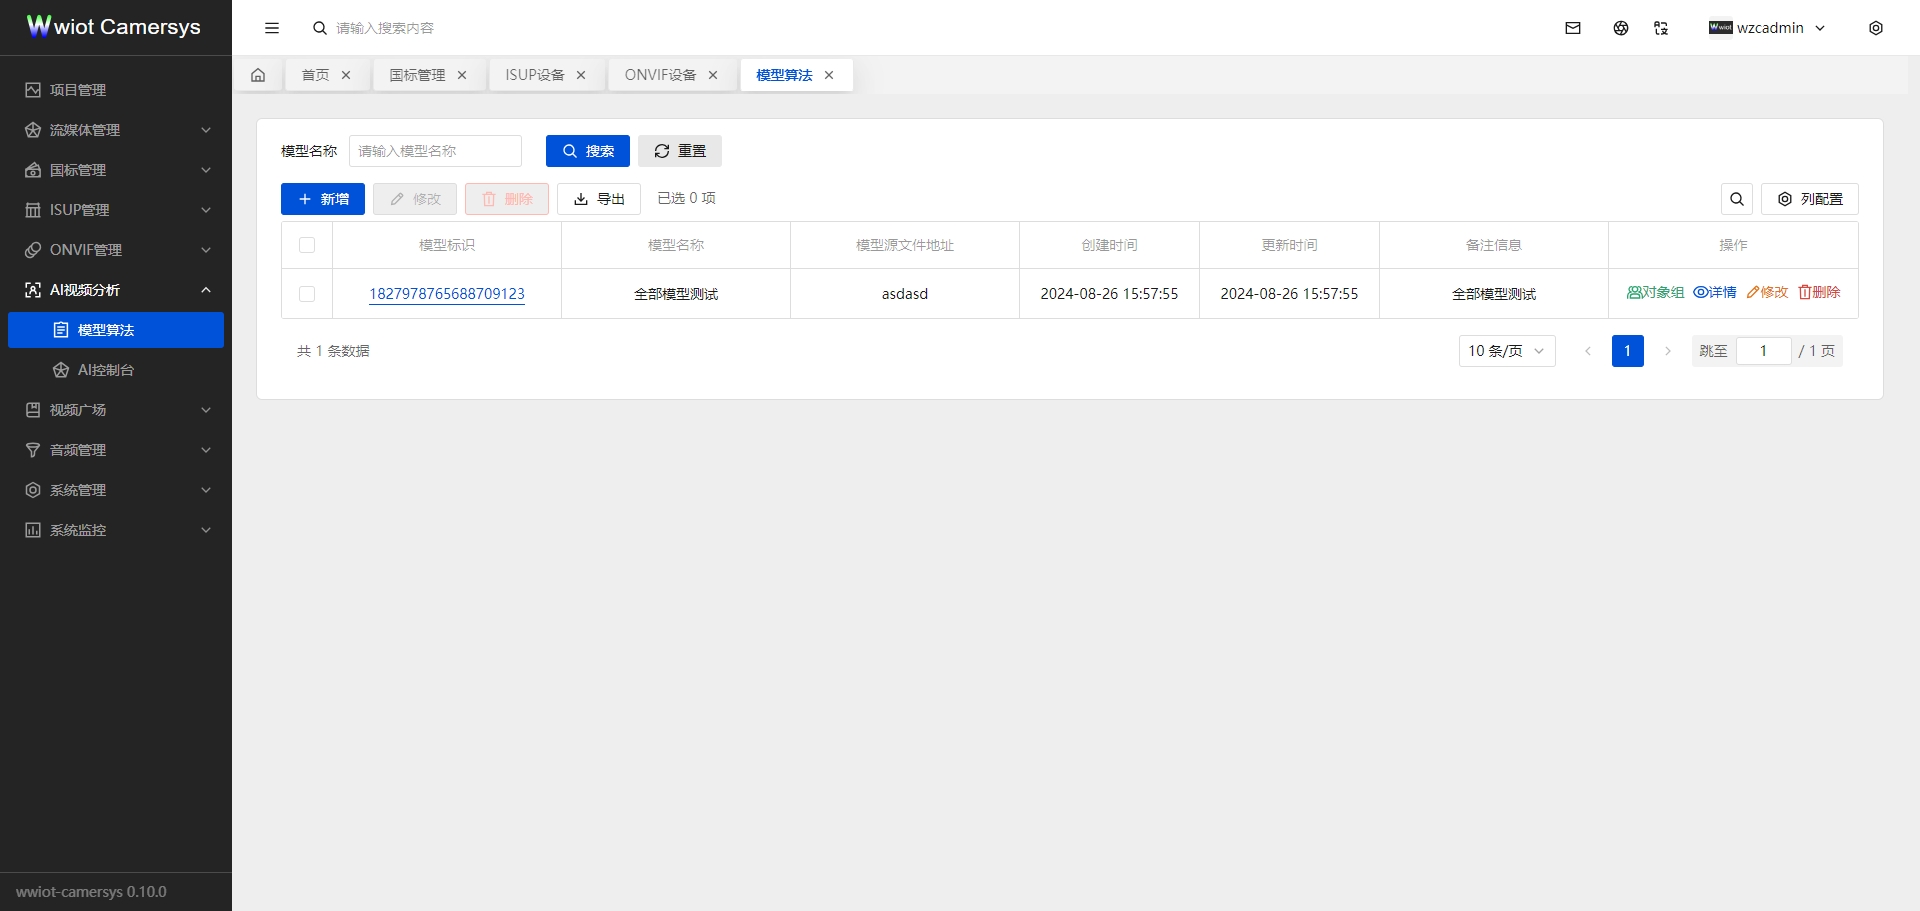The image size is (1920, 911).
Task: Click the globe/browser icon in the header
Action: point(1620,27)
